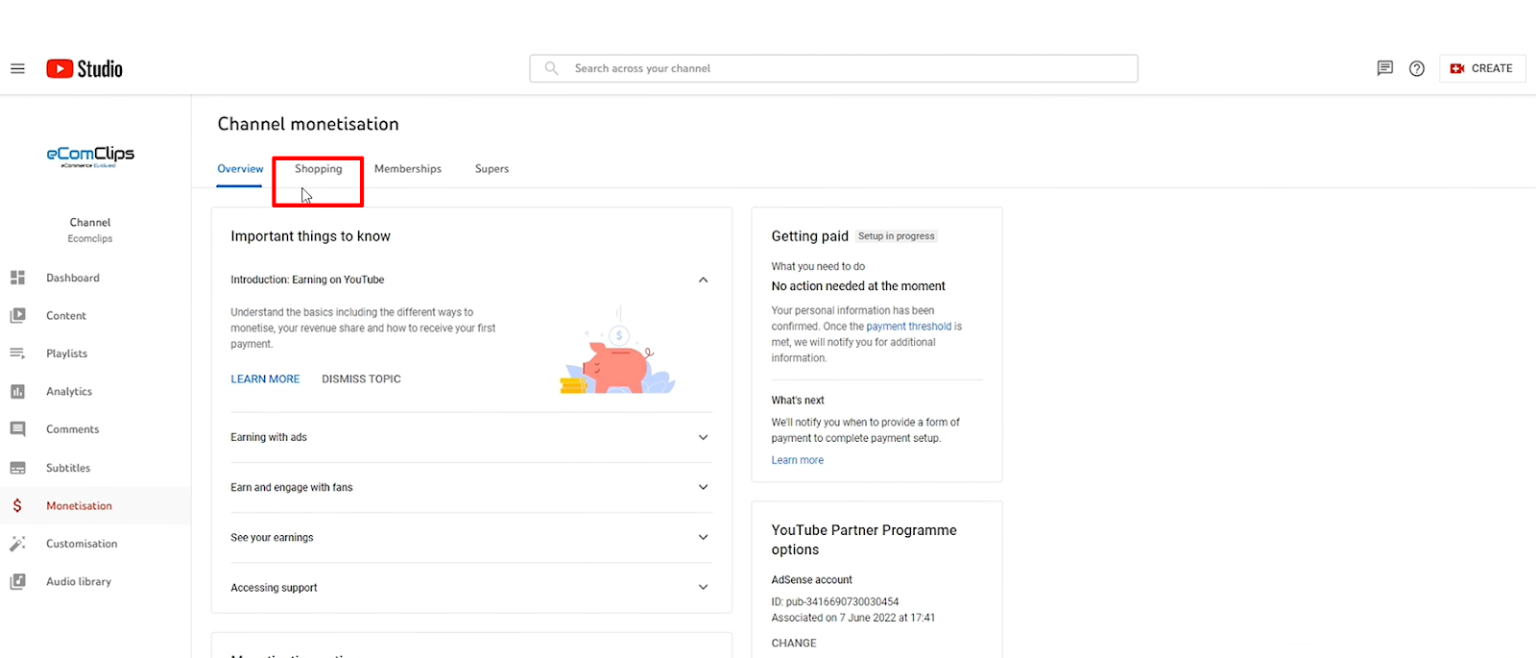The height and width of the screenshot is (658, 1536).
Task: Click the channel search field
Action: coord(833,68)
